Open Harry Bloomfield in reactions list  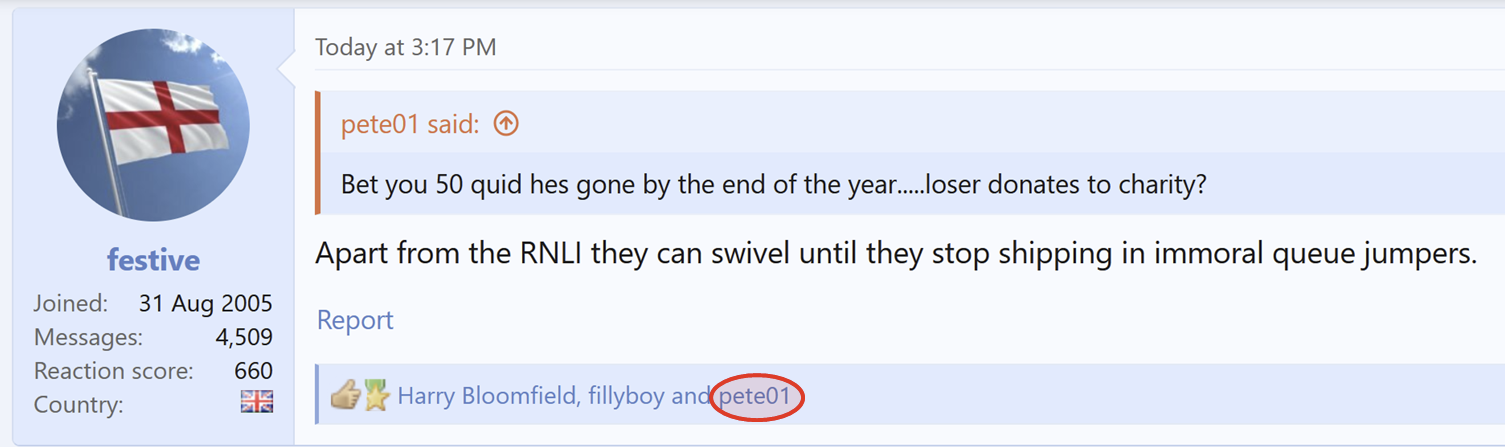(x=487, y=396)
